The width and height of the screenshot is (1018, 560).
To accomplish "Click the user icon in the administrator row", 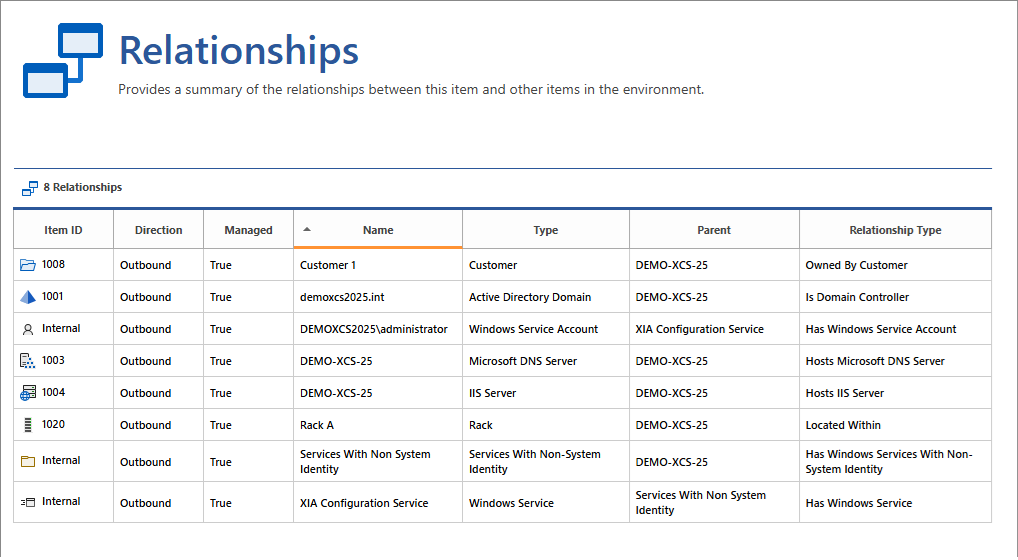I will click(x=27, y=329).
